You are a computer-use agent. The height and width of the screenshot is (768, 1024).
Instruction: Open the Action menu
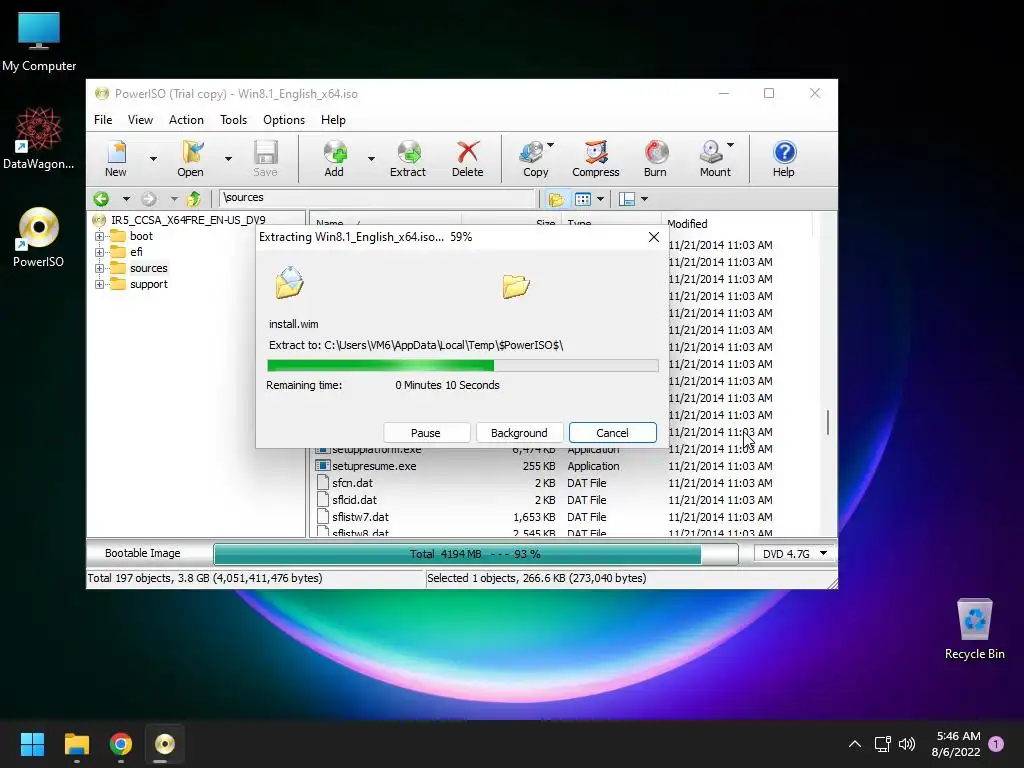(186, 120)
